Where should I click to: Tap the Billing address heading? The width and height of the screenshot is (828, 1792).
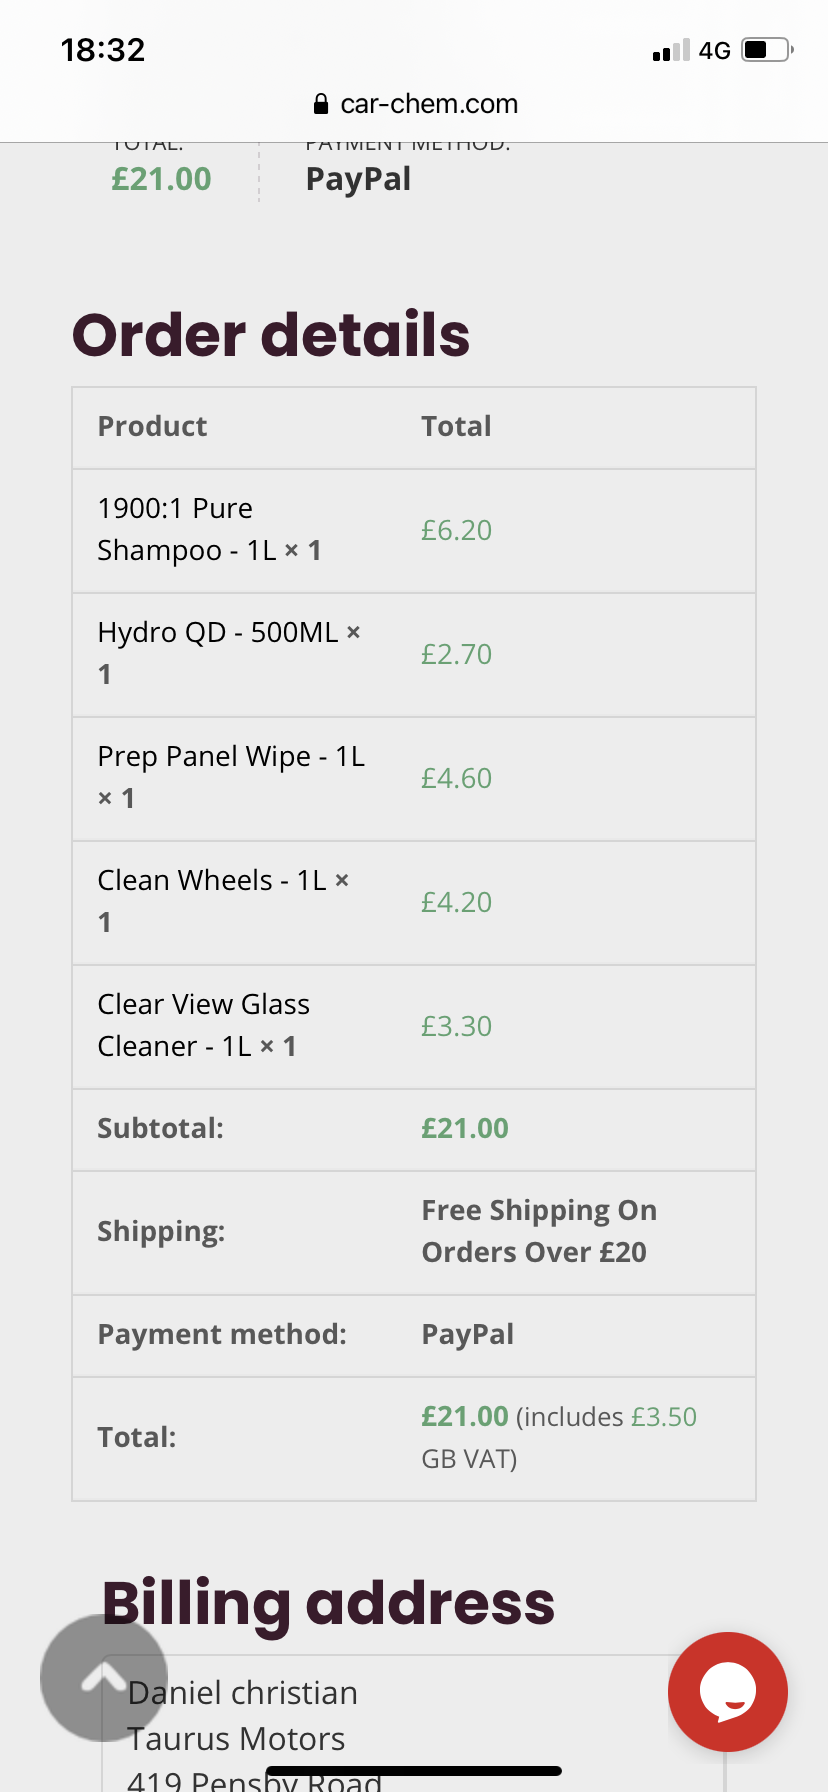click(328, 1602)
